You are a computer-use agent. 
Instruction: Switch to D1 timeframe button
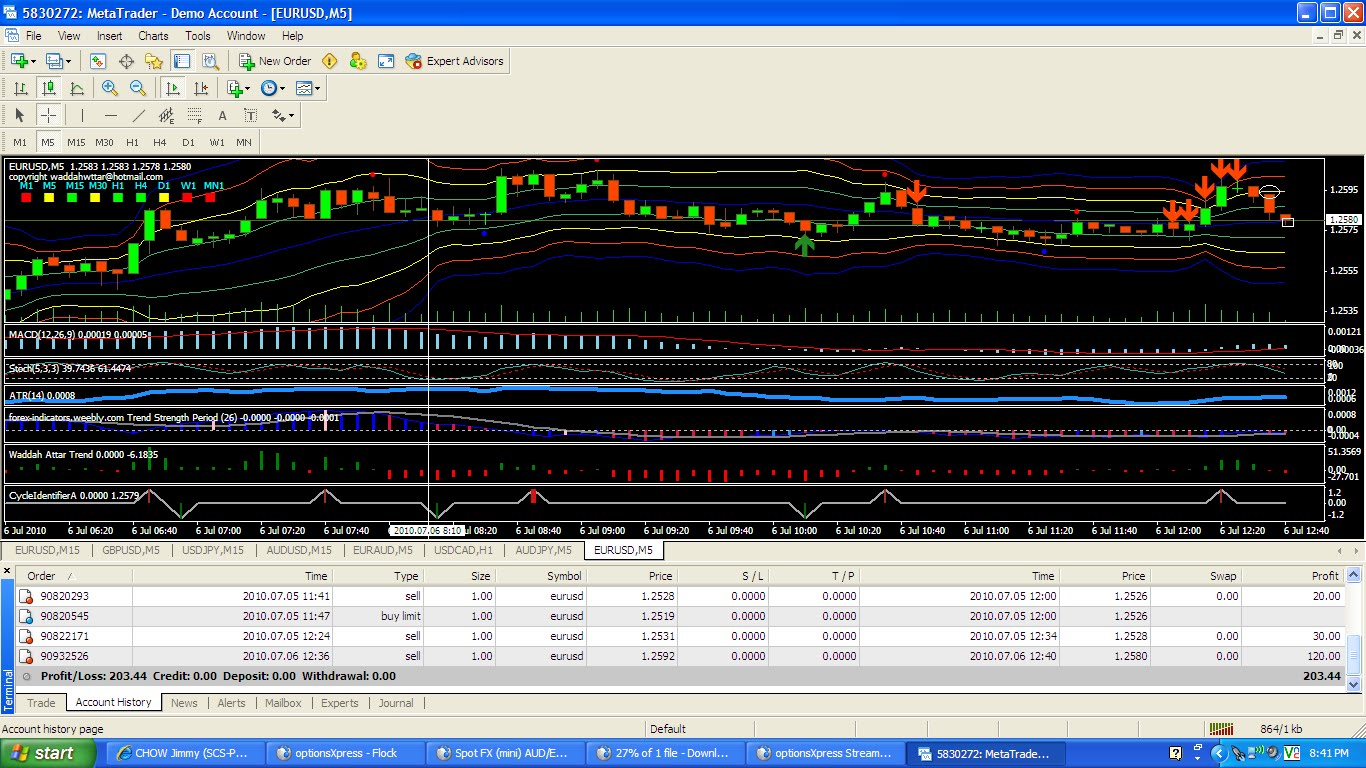click(188, 142)
